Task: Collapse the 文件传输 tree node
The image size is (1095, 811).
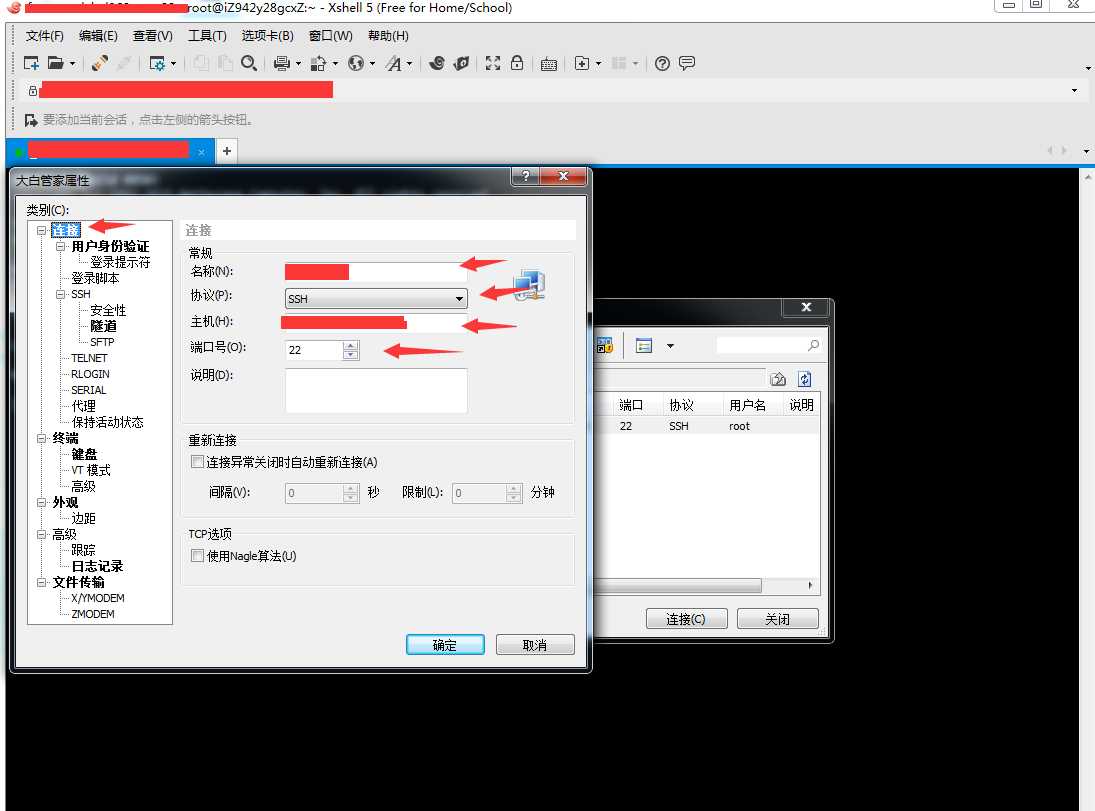Action: coord(42,582)
